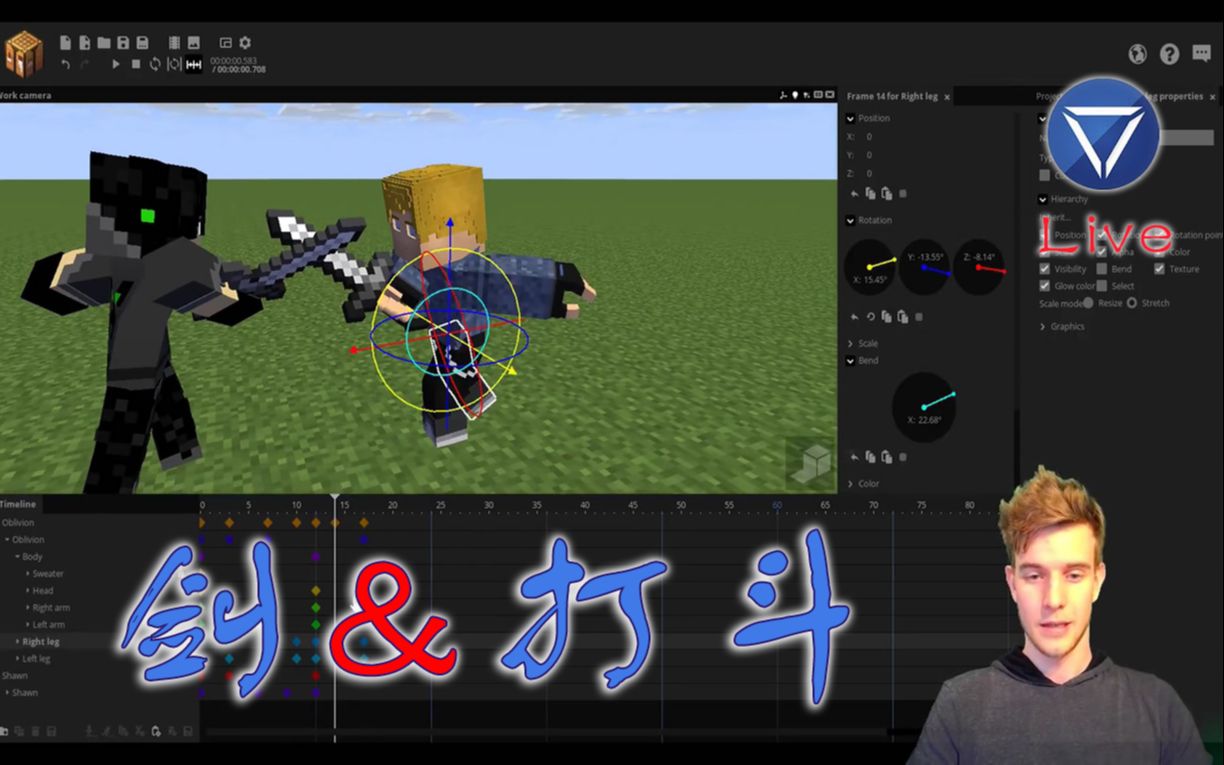Copy the Bend value

pyautogui.click(x=870, y=457)
